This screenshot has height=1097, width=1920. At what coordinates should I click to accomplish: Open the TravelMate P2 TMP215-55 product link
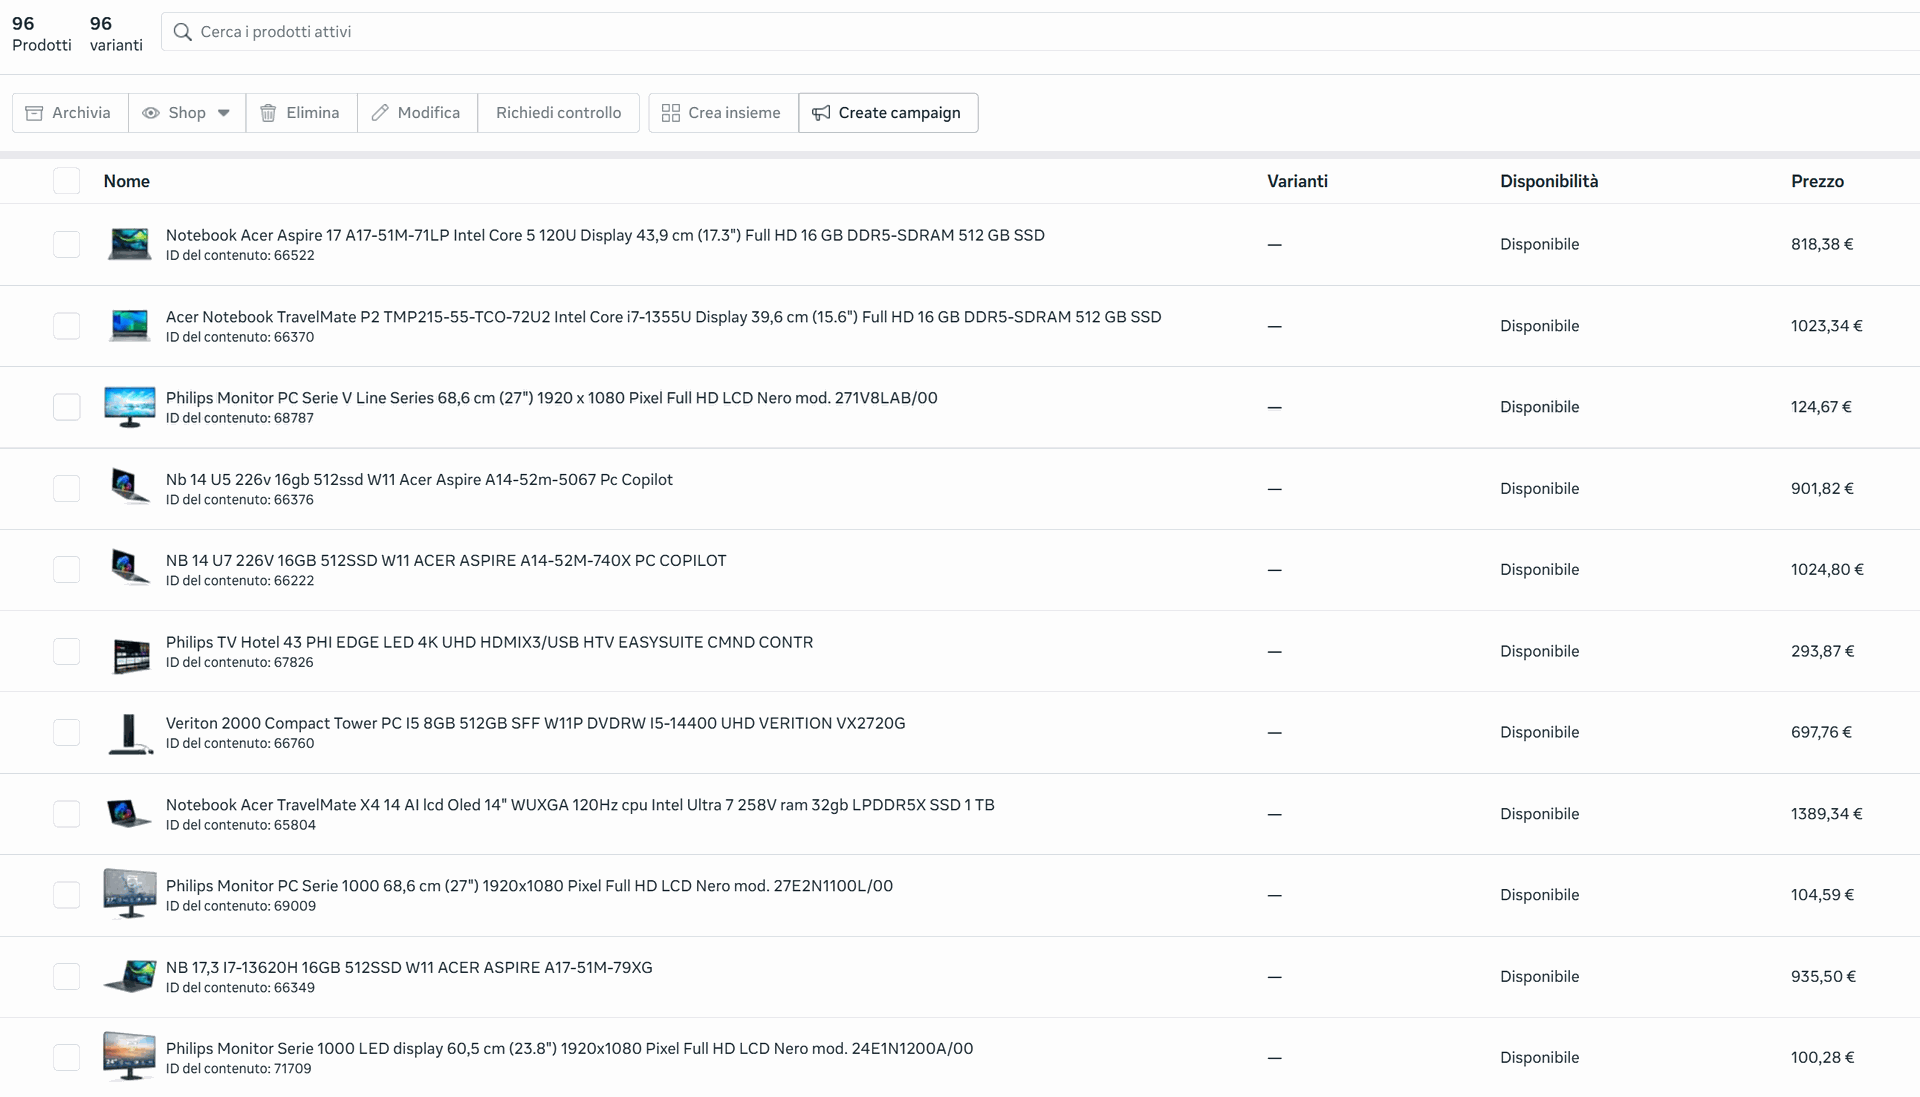tap(663, 317)
